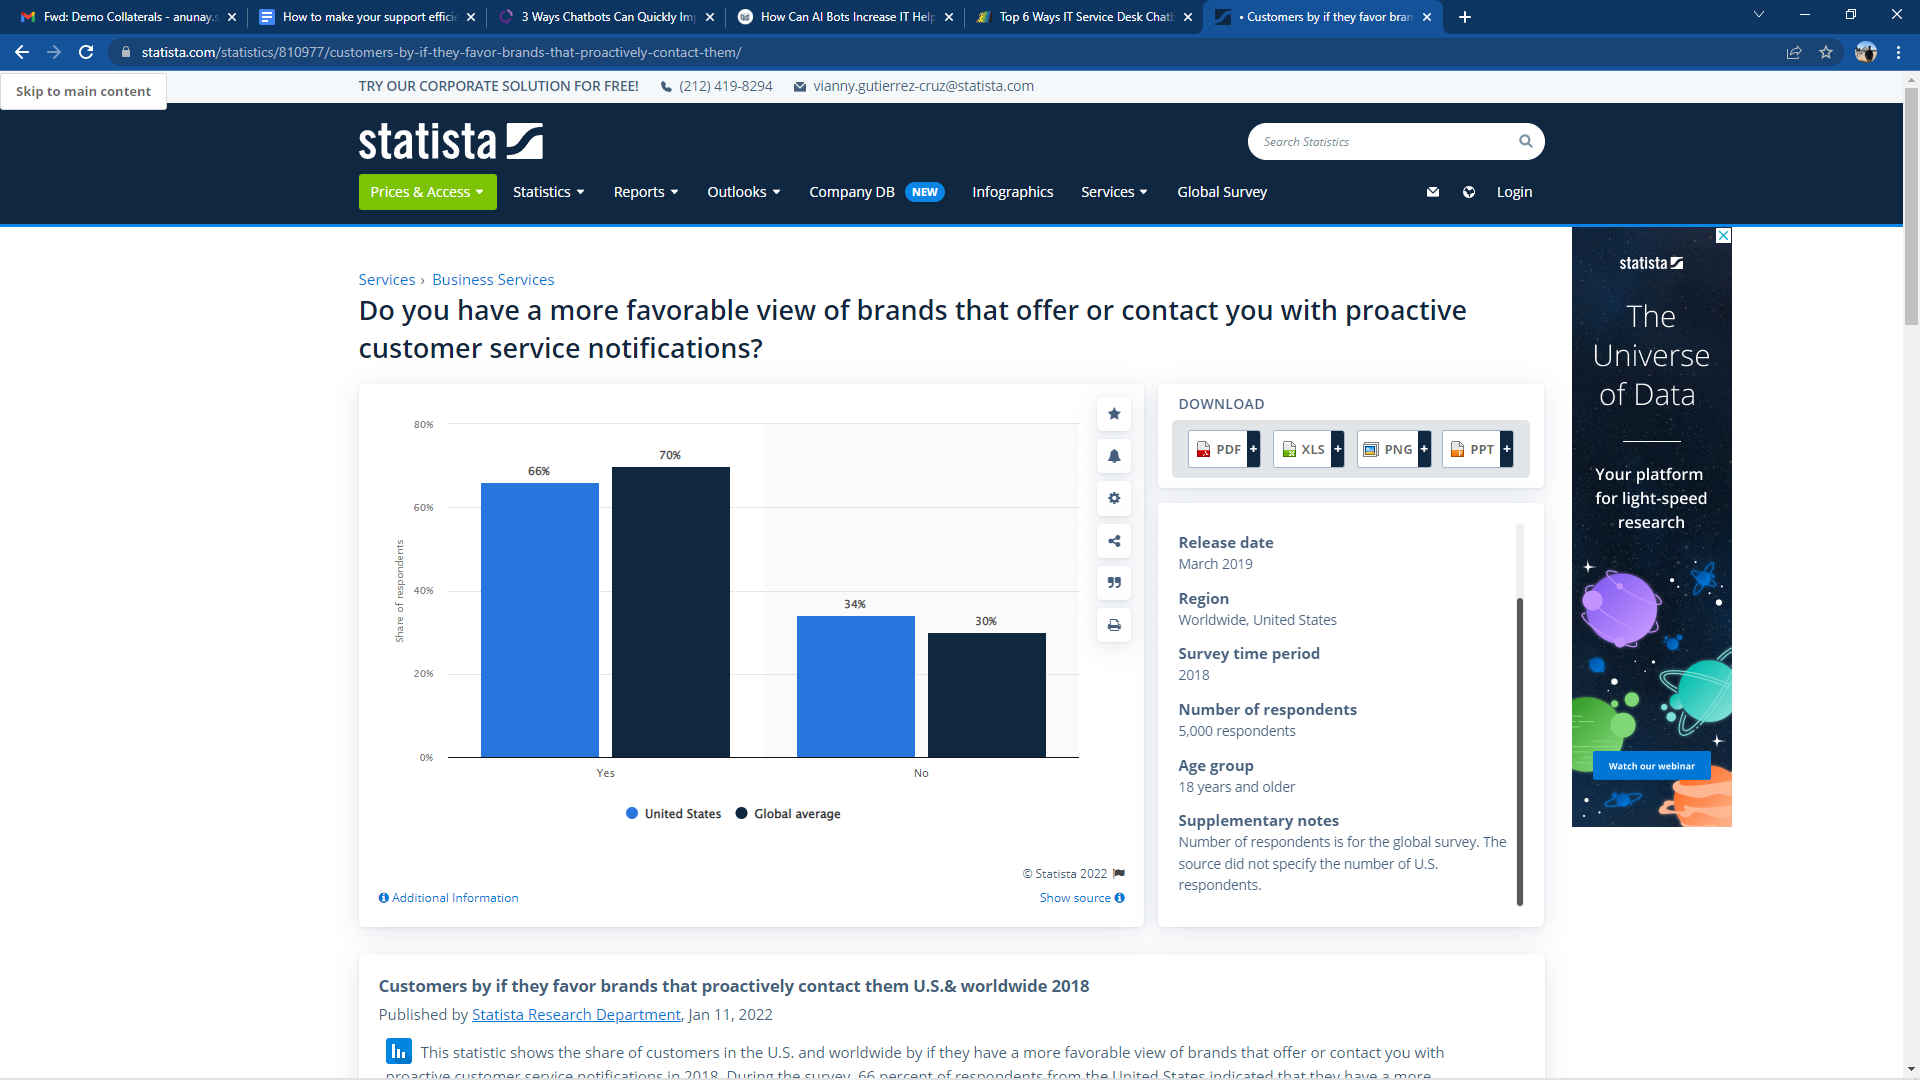
Task: Expand the Reports menu
Action: pyautogui.click(x=646, y=192)
